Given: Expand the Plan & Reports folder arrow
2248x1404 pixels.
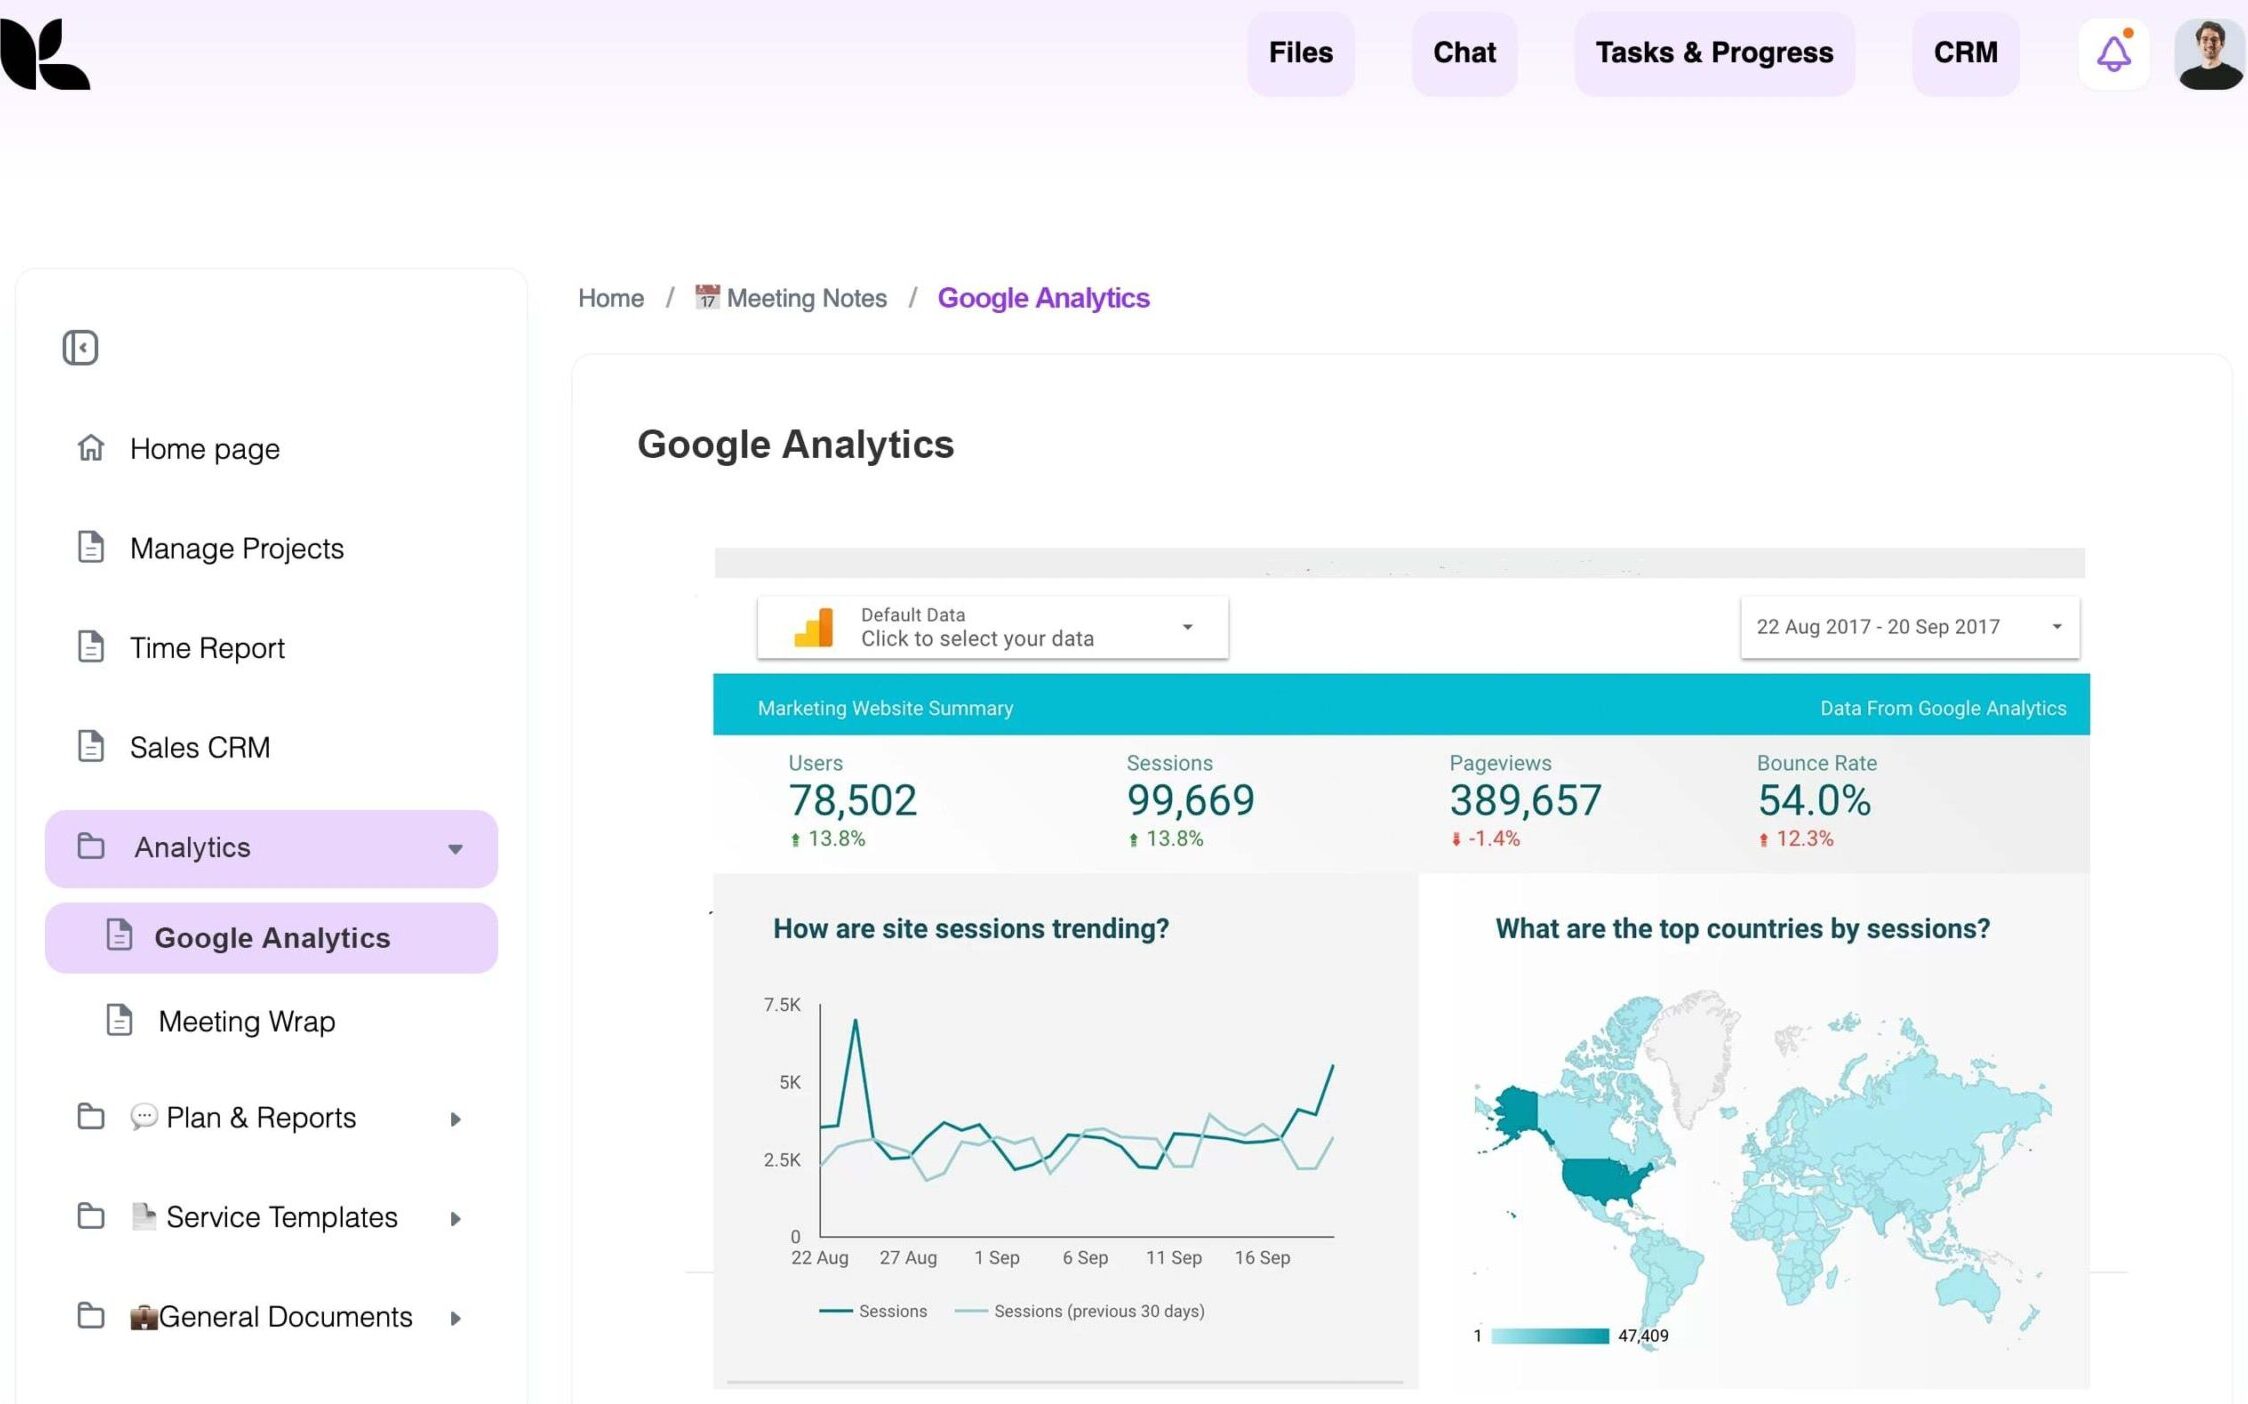Looking at the screenshot, I should point(456,1119).
